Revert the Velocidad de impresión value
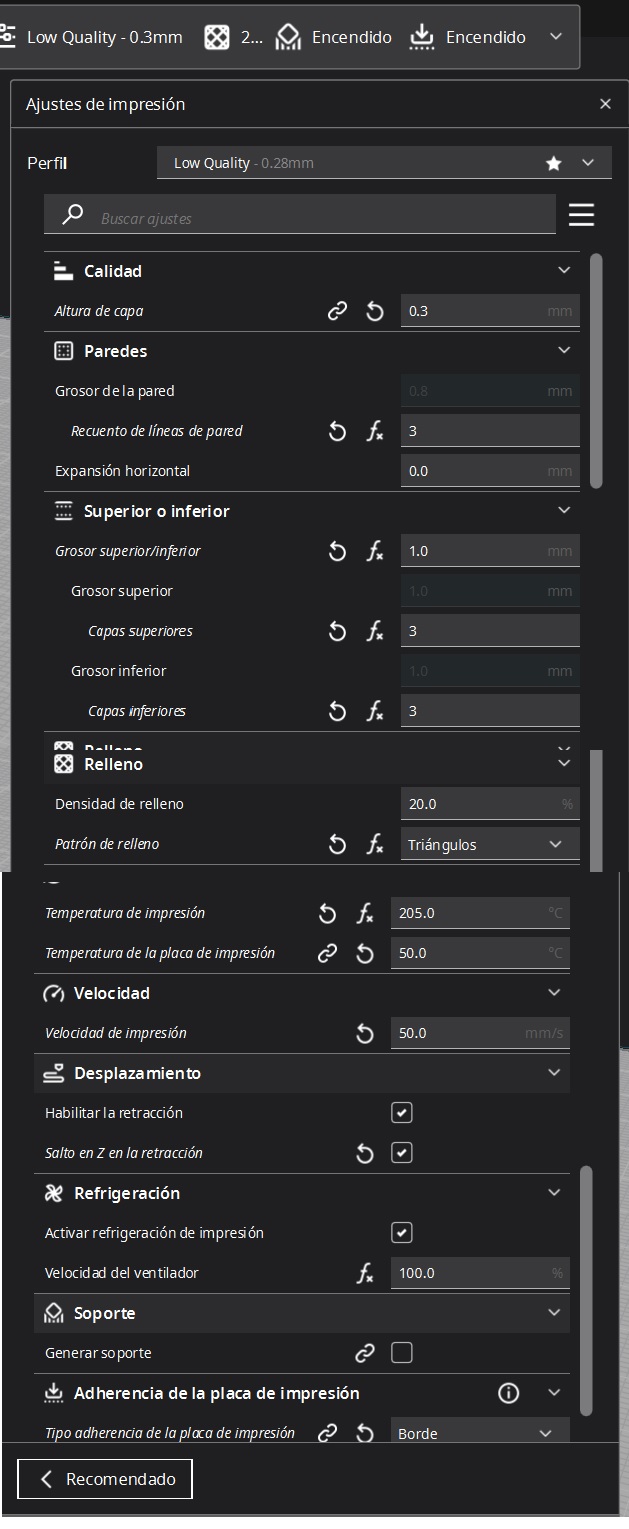 point(365,1033)
